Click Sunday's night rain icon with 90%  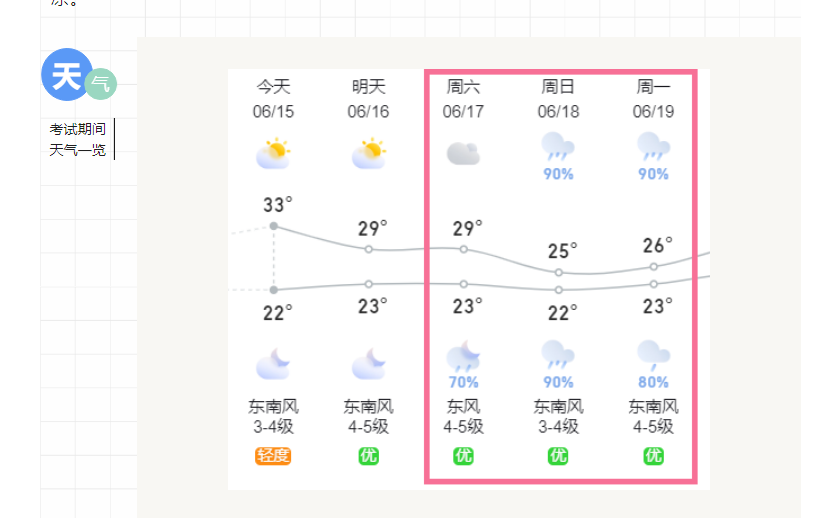tap(558, 354)
